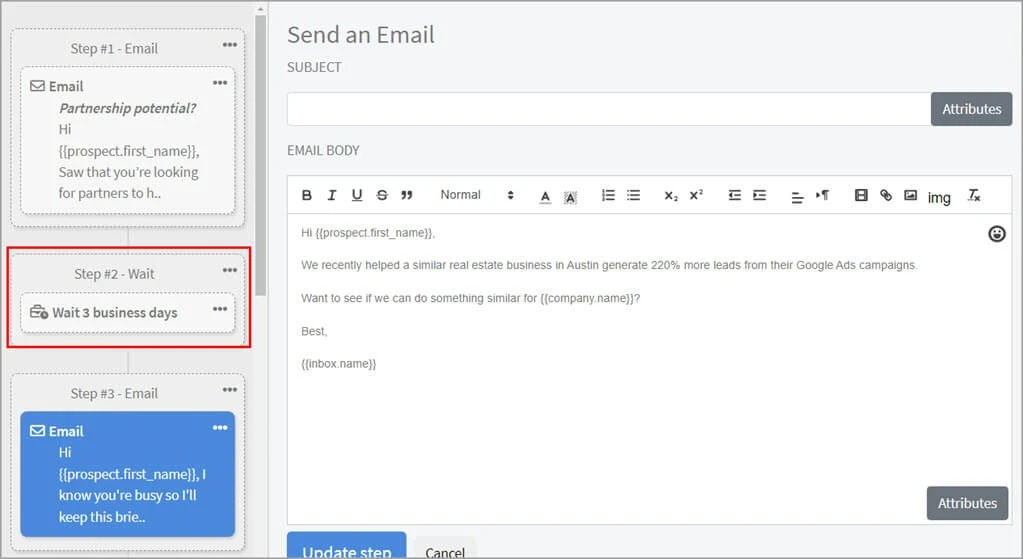The height and width of the screenshot is (559, 1023).
Task: Open the text alignment options
Action: (x=797, y=196)
